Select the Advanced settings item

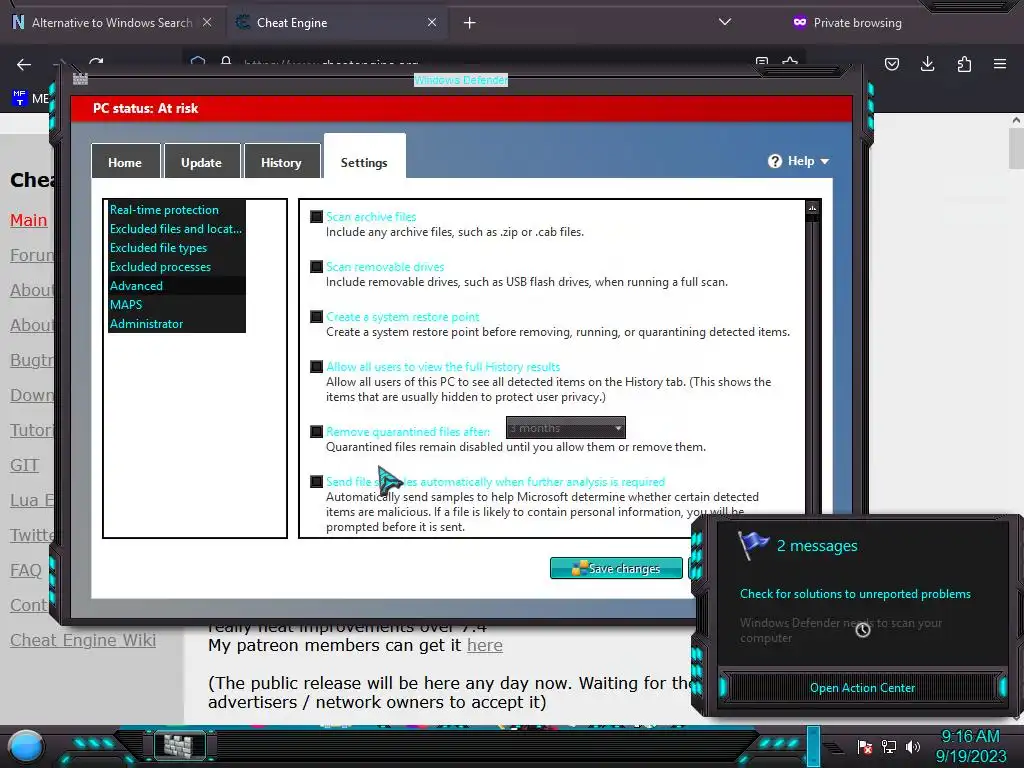pyautogui.click(x=177, y=285)
